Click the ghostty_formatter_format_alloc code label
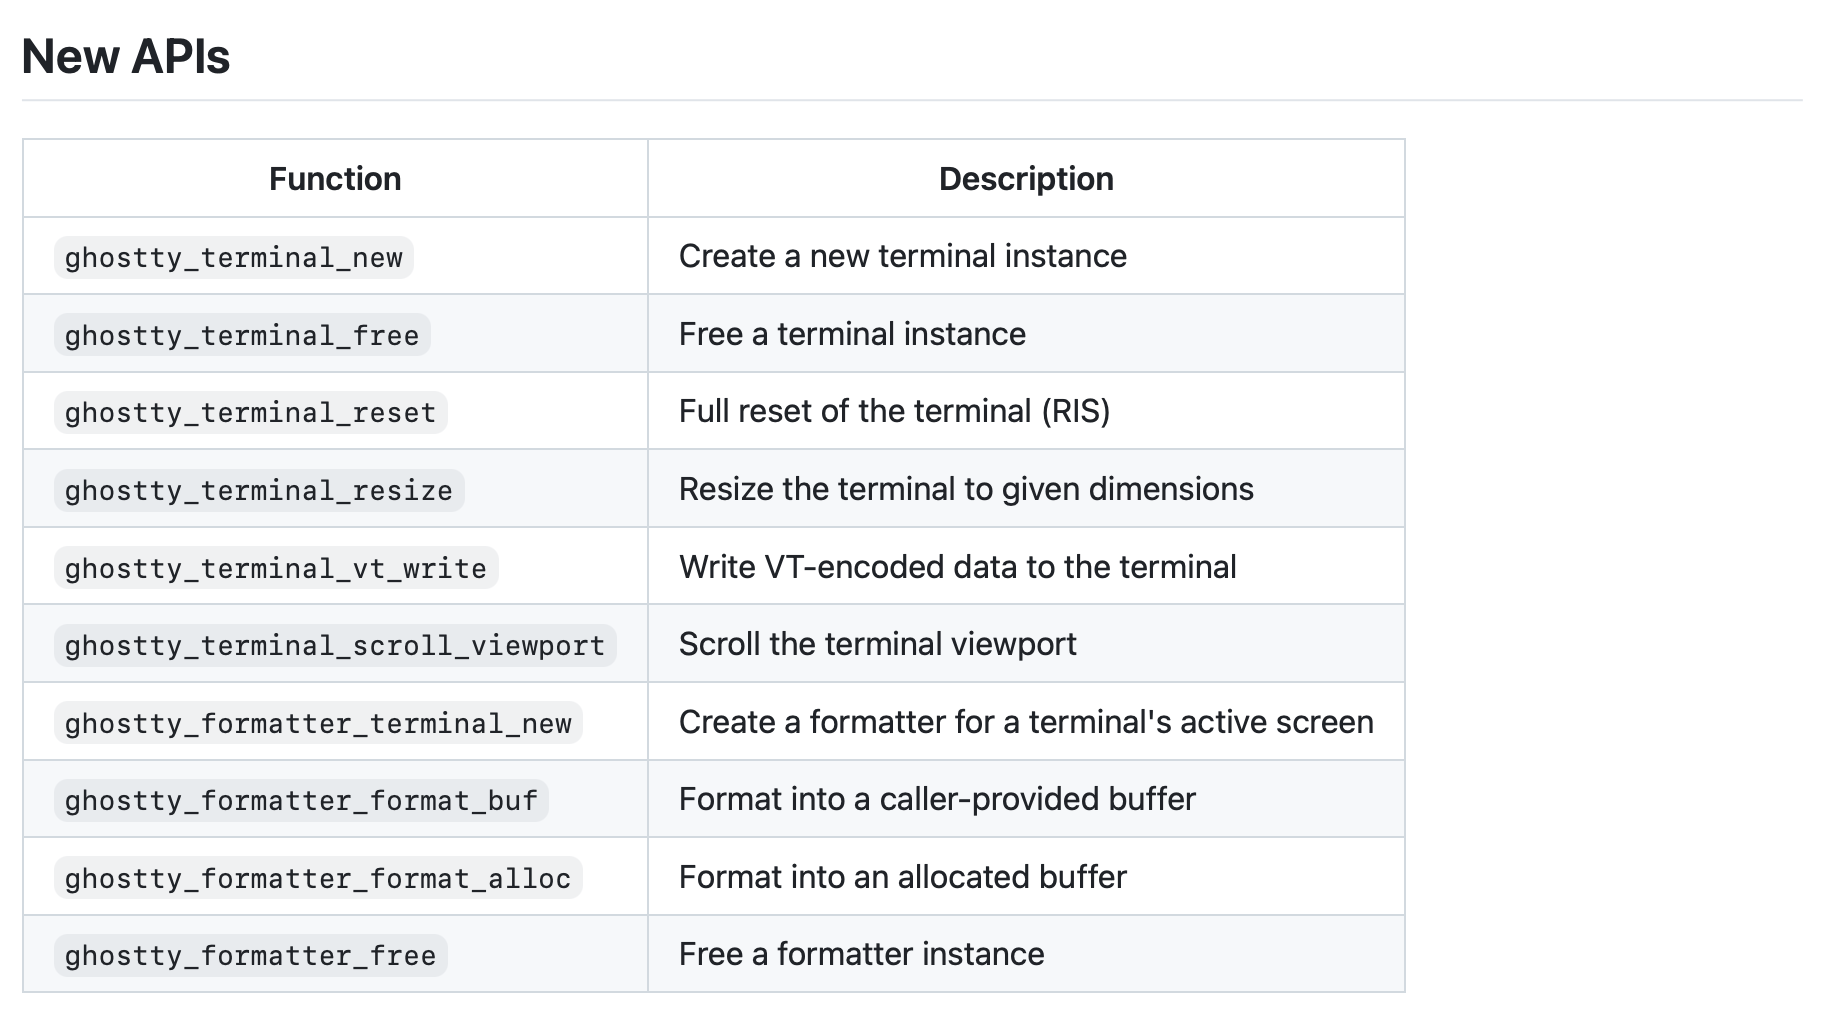This screenshot has height=1018, width=1828. click(x=318, y=878)
